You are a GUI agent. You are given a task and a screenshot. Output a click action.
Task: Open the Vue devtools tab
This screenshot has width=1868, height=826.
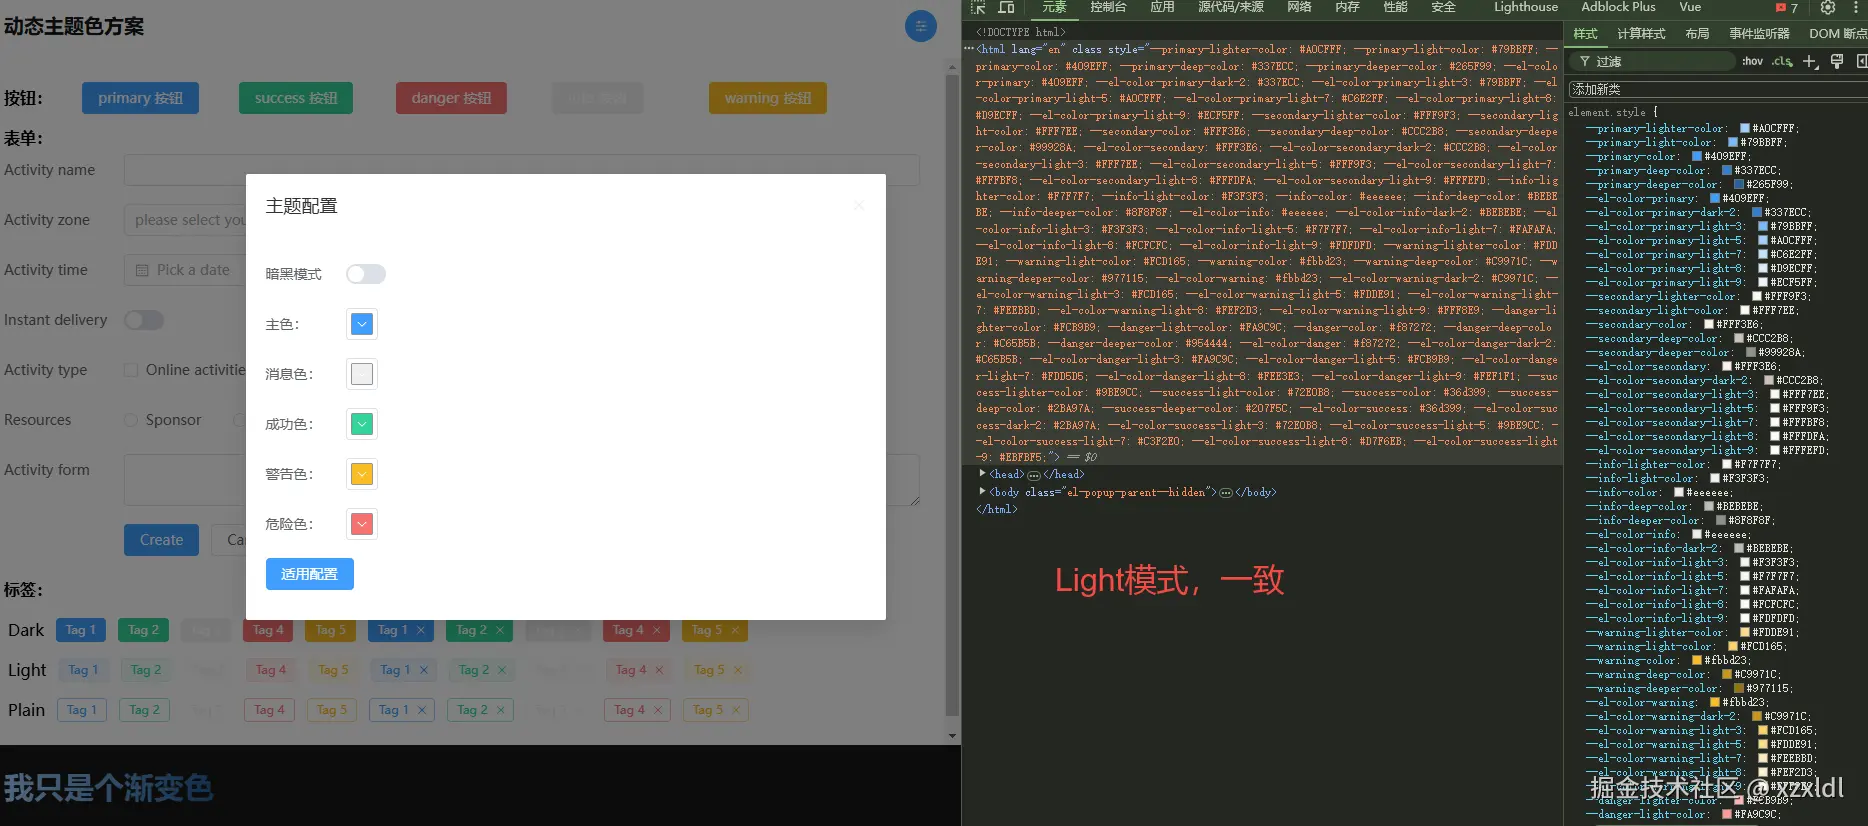[x=1690, y=7]
